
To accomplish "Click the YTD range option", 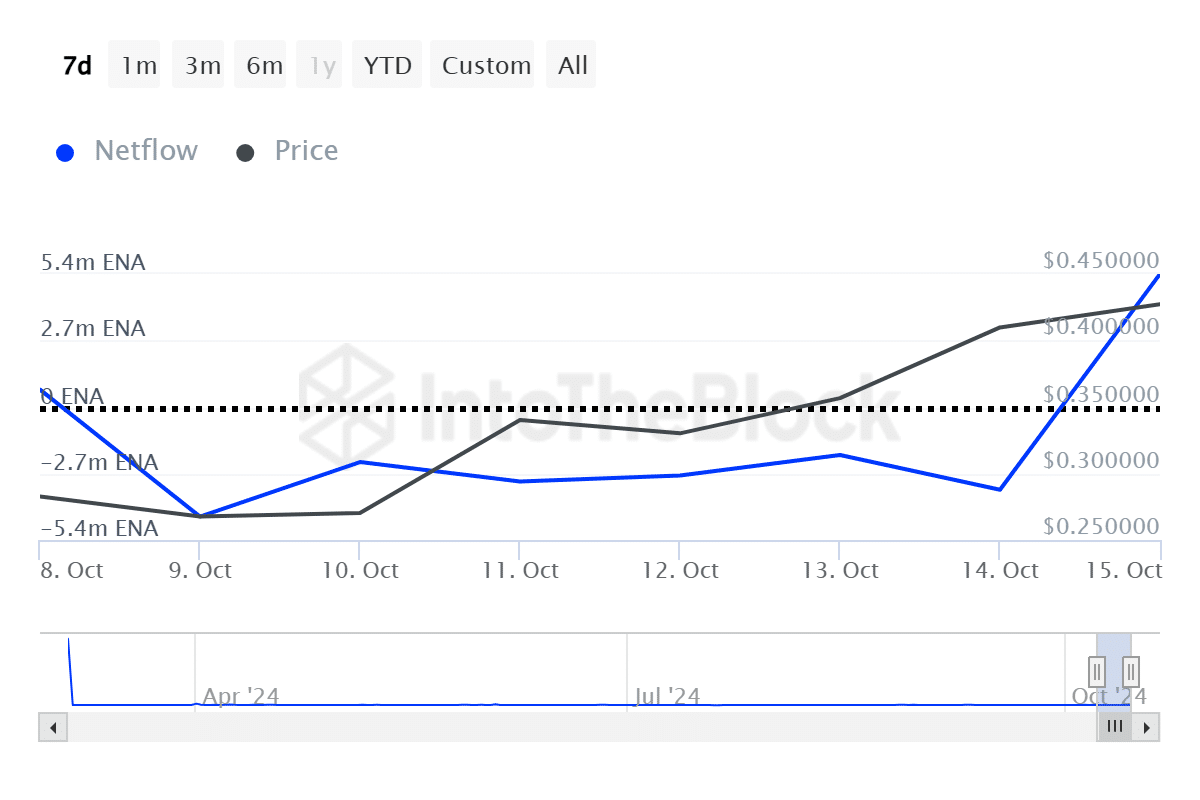I will click(387, 64).
